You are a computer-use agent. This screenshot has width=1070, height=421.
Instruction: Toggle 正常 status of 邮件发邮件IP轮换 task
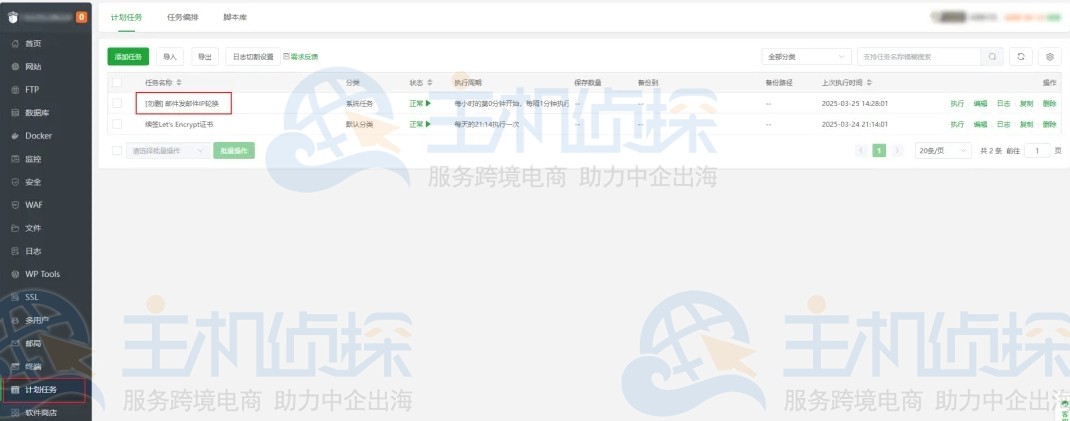420,104
